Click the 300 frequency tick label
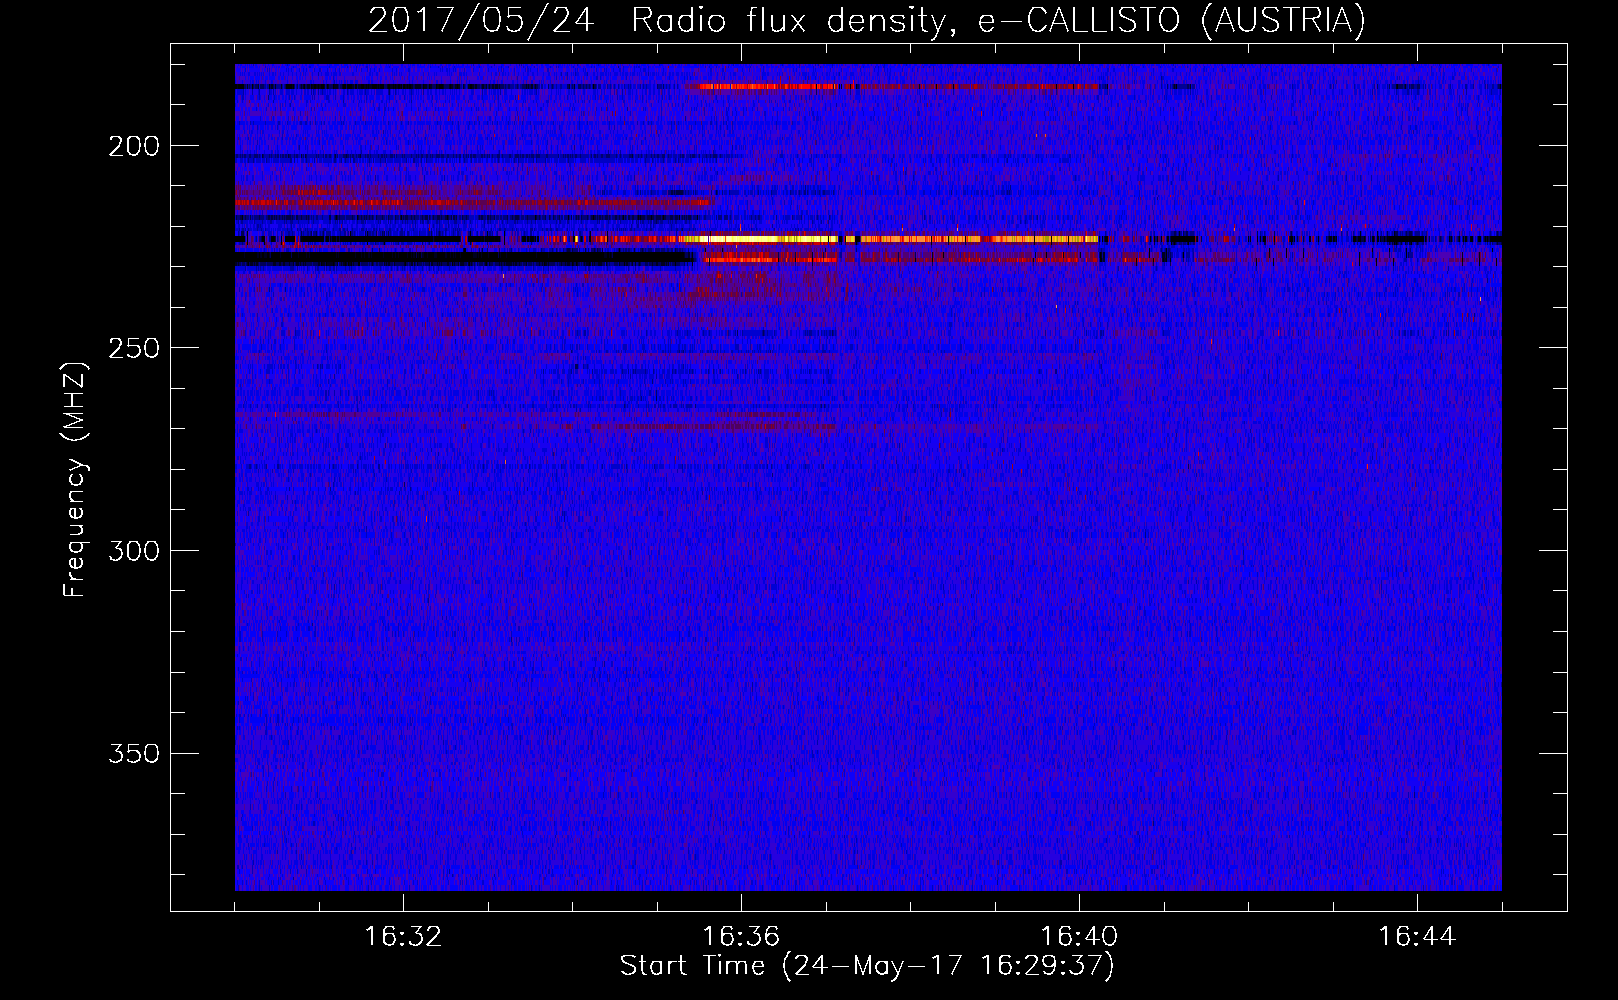Screen dimensions: 1618x1000 point(134,551)
